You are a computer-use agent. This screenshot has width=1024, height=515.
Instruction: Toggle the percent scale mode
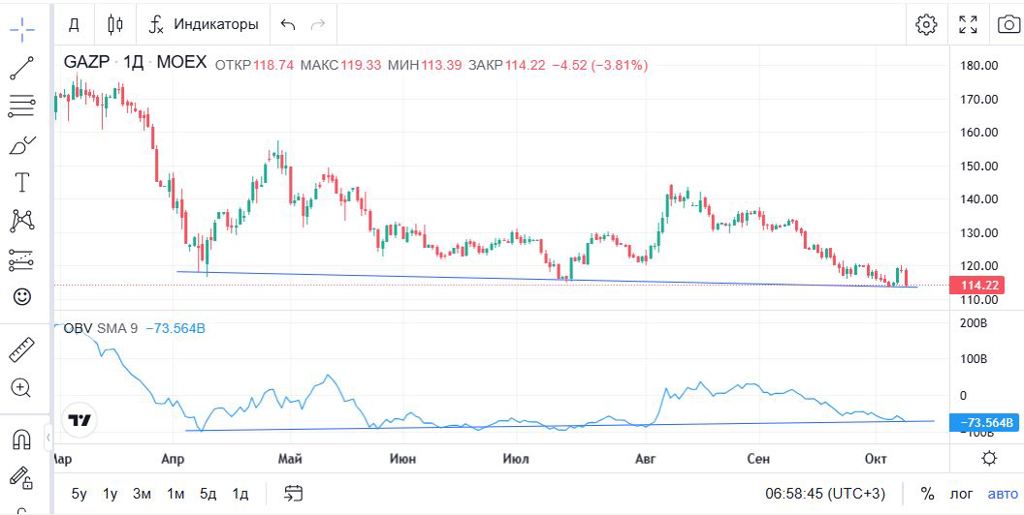pos(927,494)
